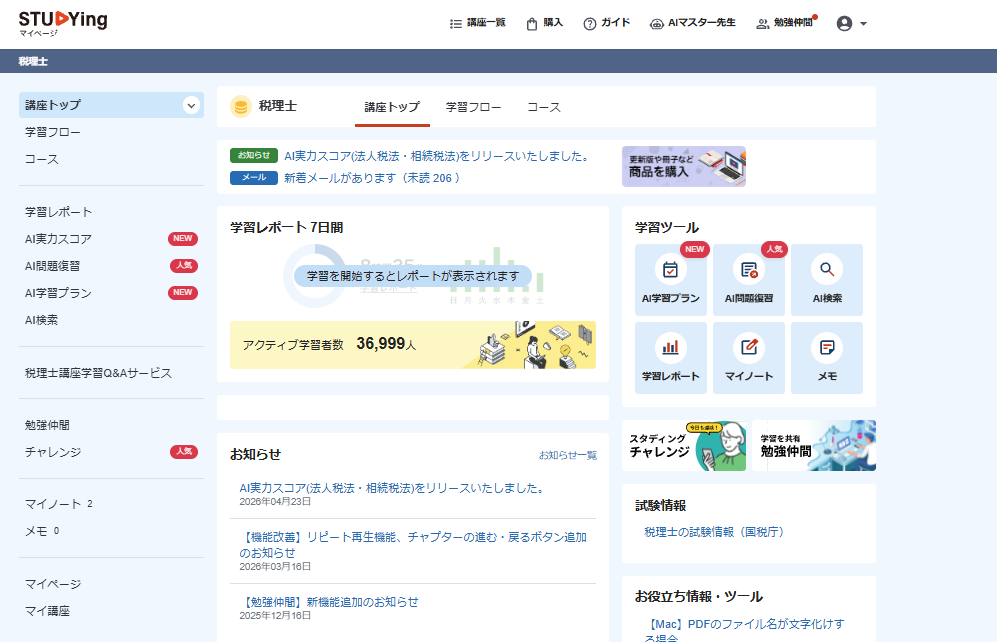Expand the 講座トップ sidebar chevron

pos(191,106)
